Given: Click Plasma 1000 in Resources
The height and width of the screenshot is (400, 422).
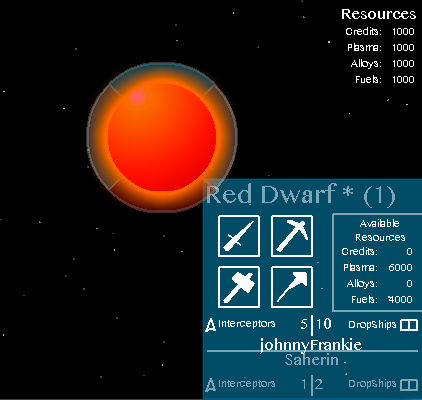Looking at the screenshot, I should (381, 48).
